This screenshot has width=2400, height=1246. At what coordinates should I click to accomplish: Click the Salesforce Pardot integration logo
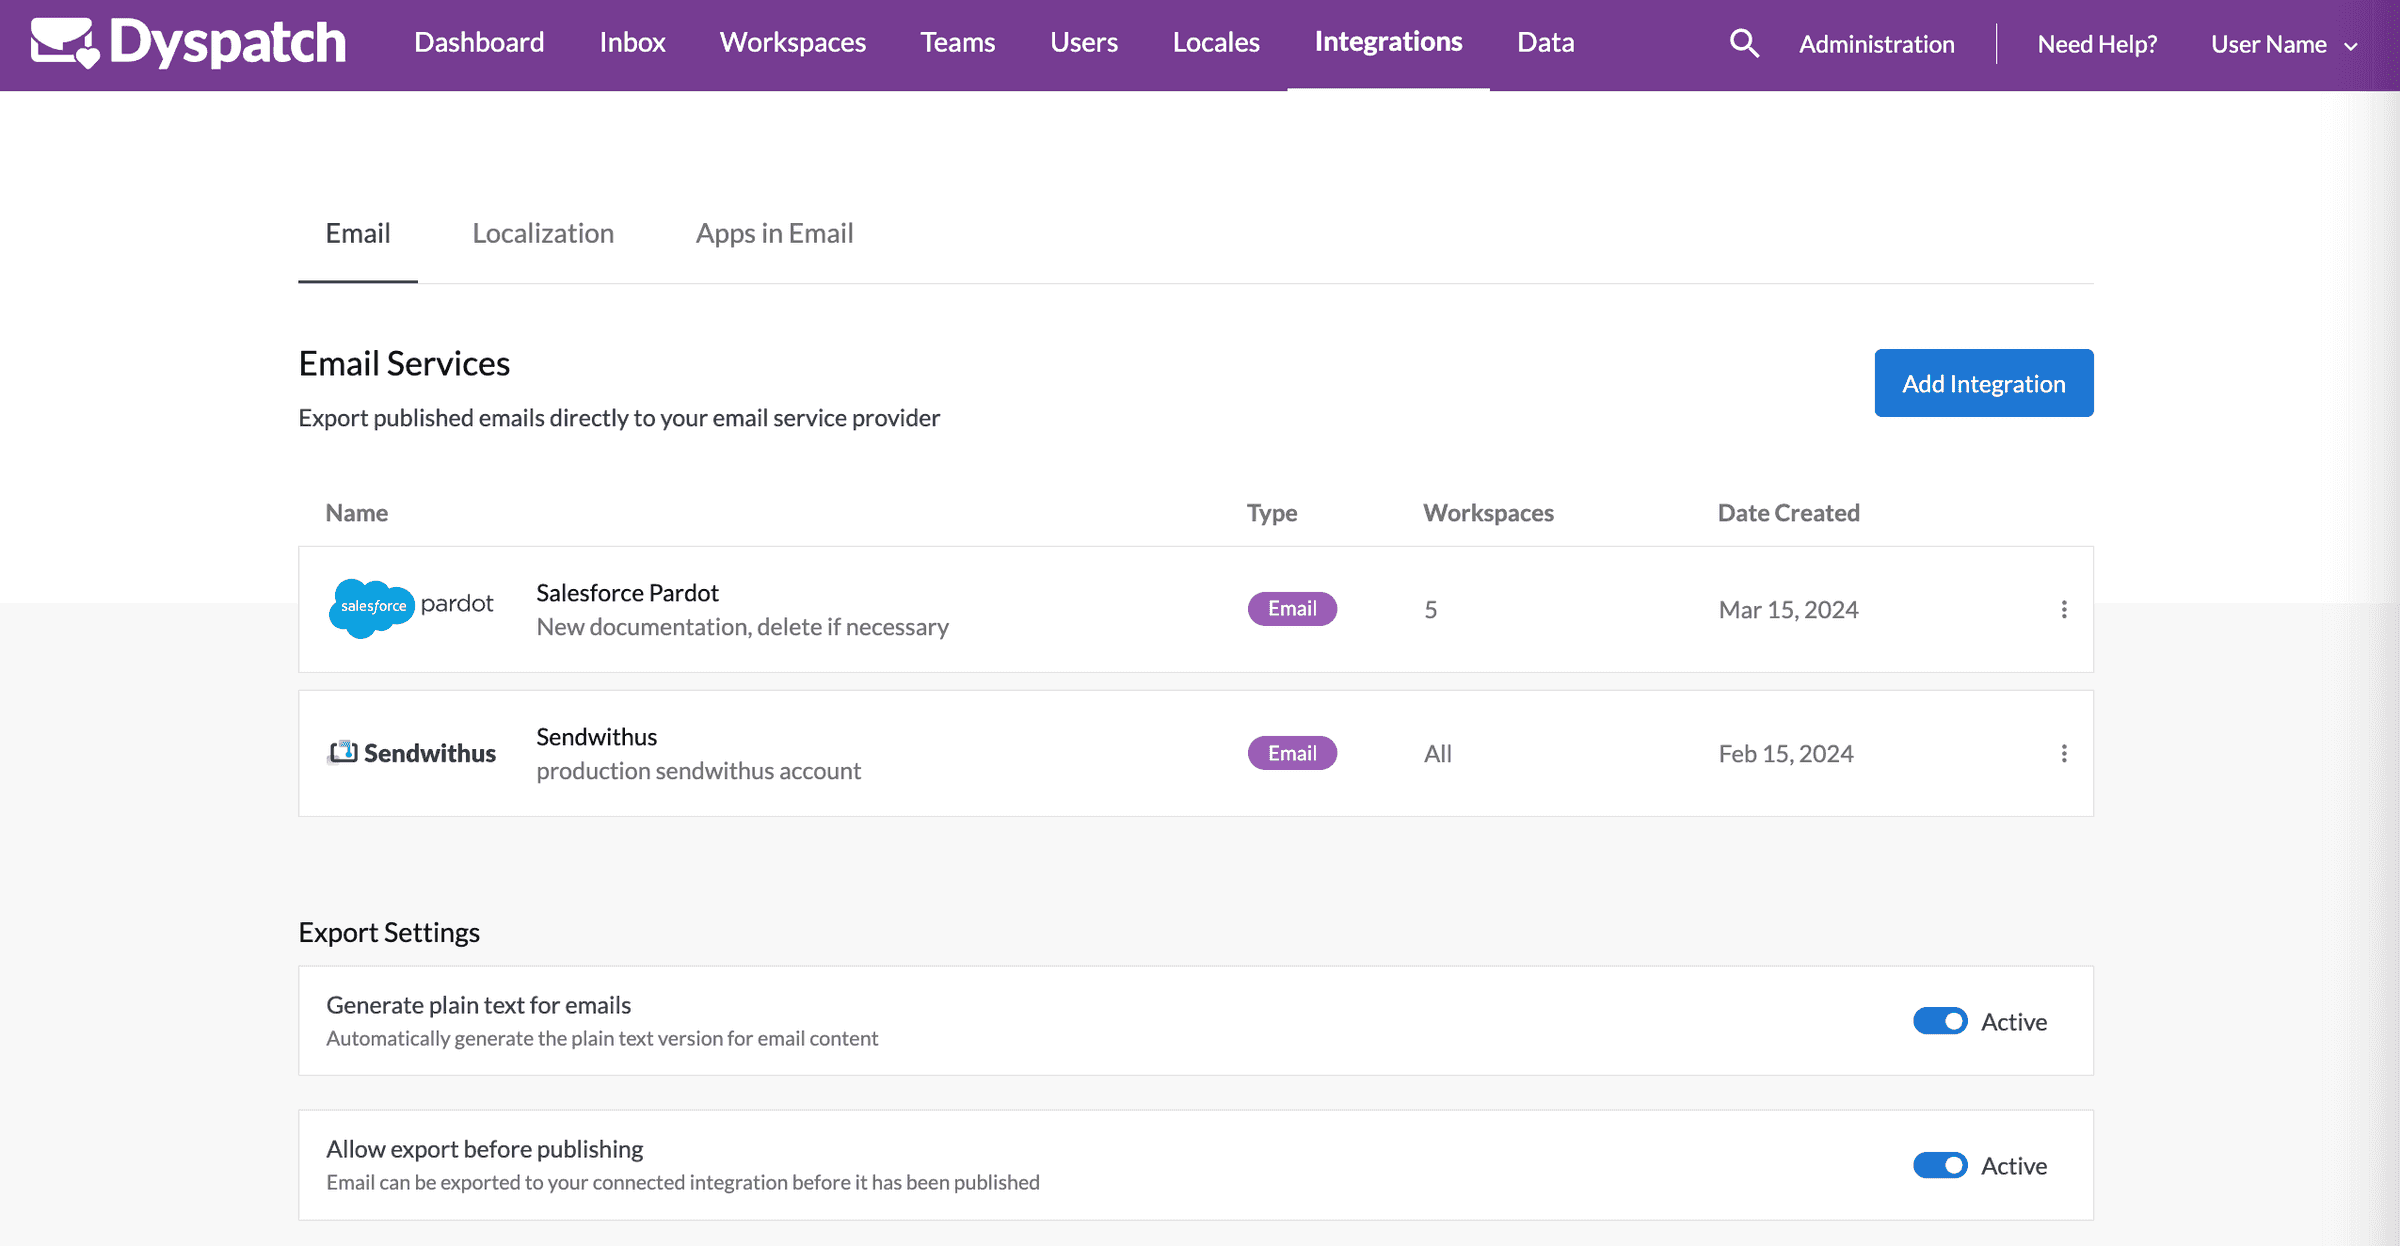click(412, 608)
